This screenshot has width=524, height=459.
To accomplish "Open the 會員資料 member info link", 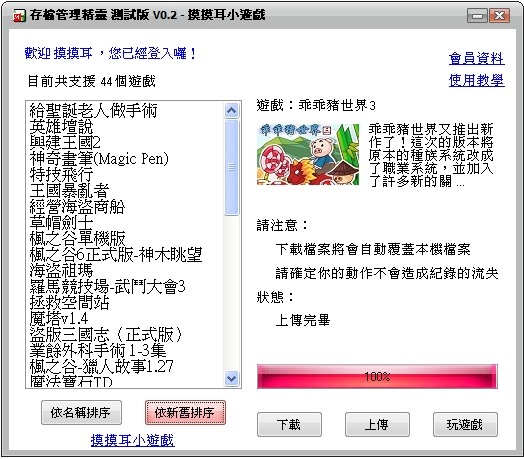I will click(x=477, y=59).
